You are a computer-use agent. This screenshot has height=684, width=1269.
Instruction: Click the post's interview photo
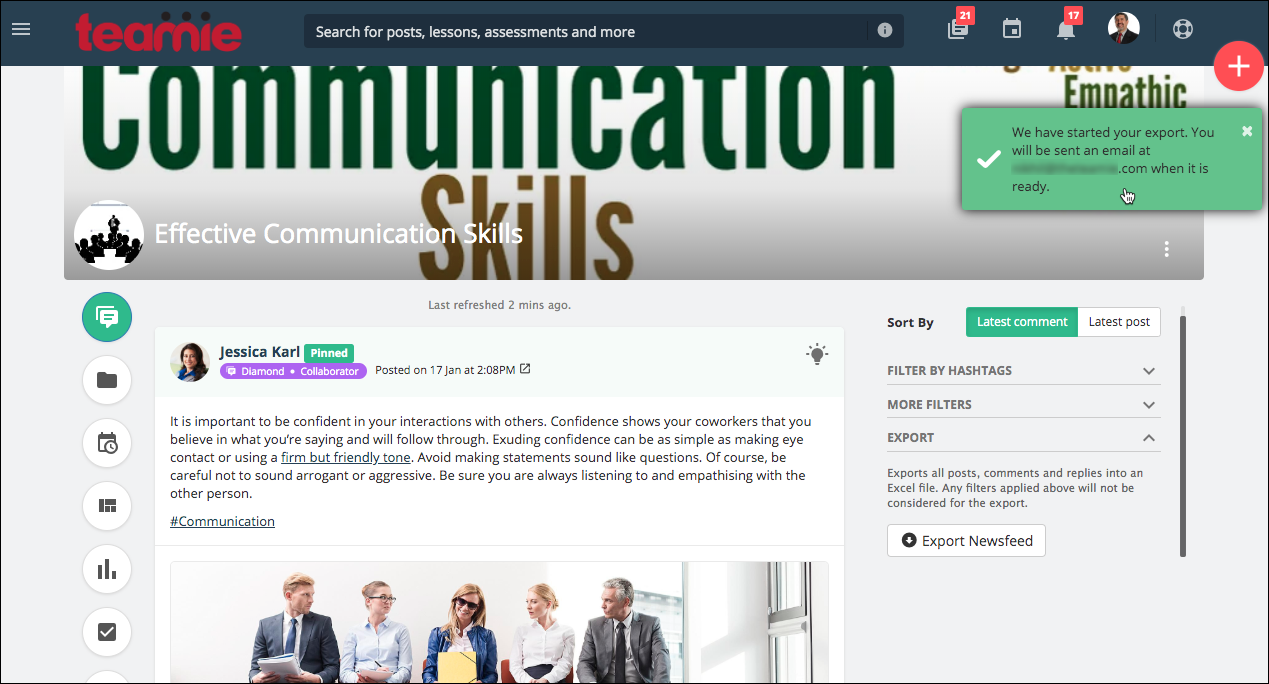tap(499, 622)
